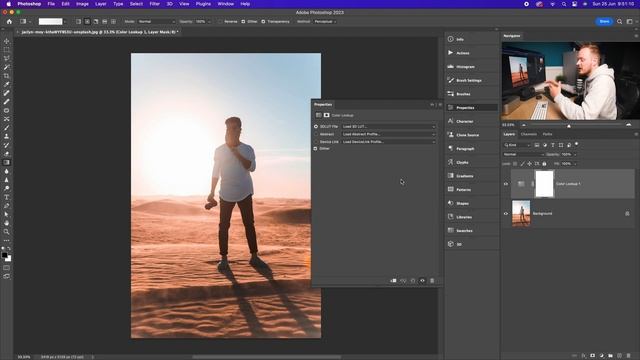Select the Device Link radio button

(316, 142)
